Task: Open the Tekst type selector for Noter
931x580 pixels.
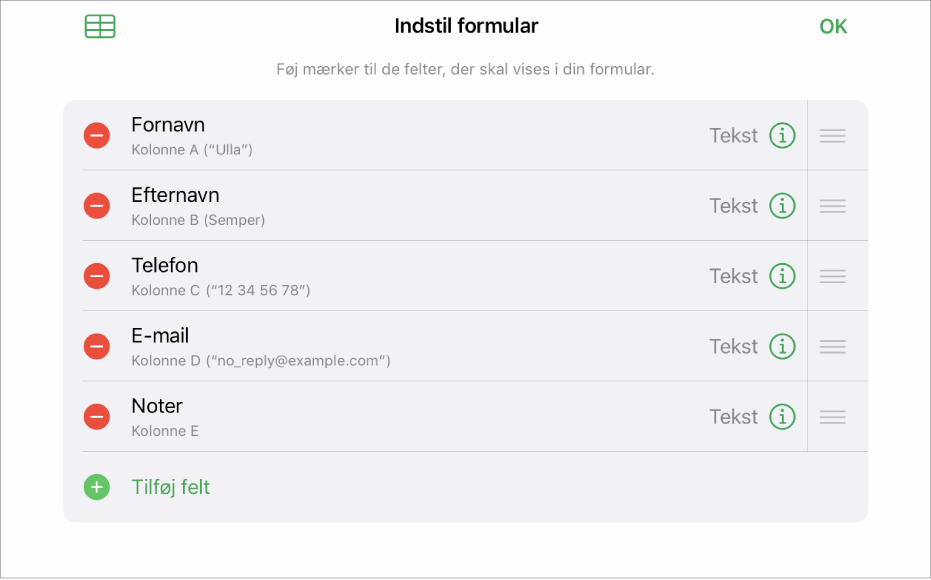Action: 733,416
